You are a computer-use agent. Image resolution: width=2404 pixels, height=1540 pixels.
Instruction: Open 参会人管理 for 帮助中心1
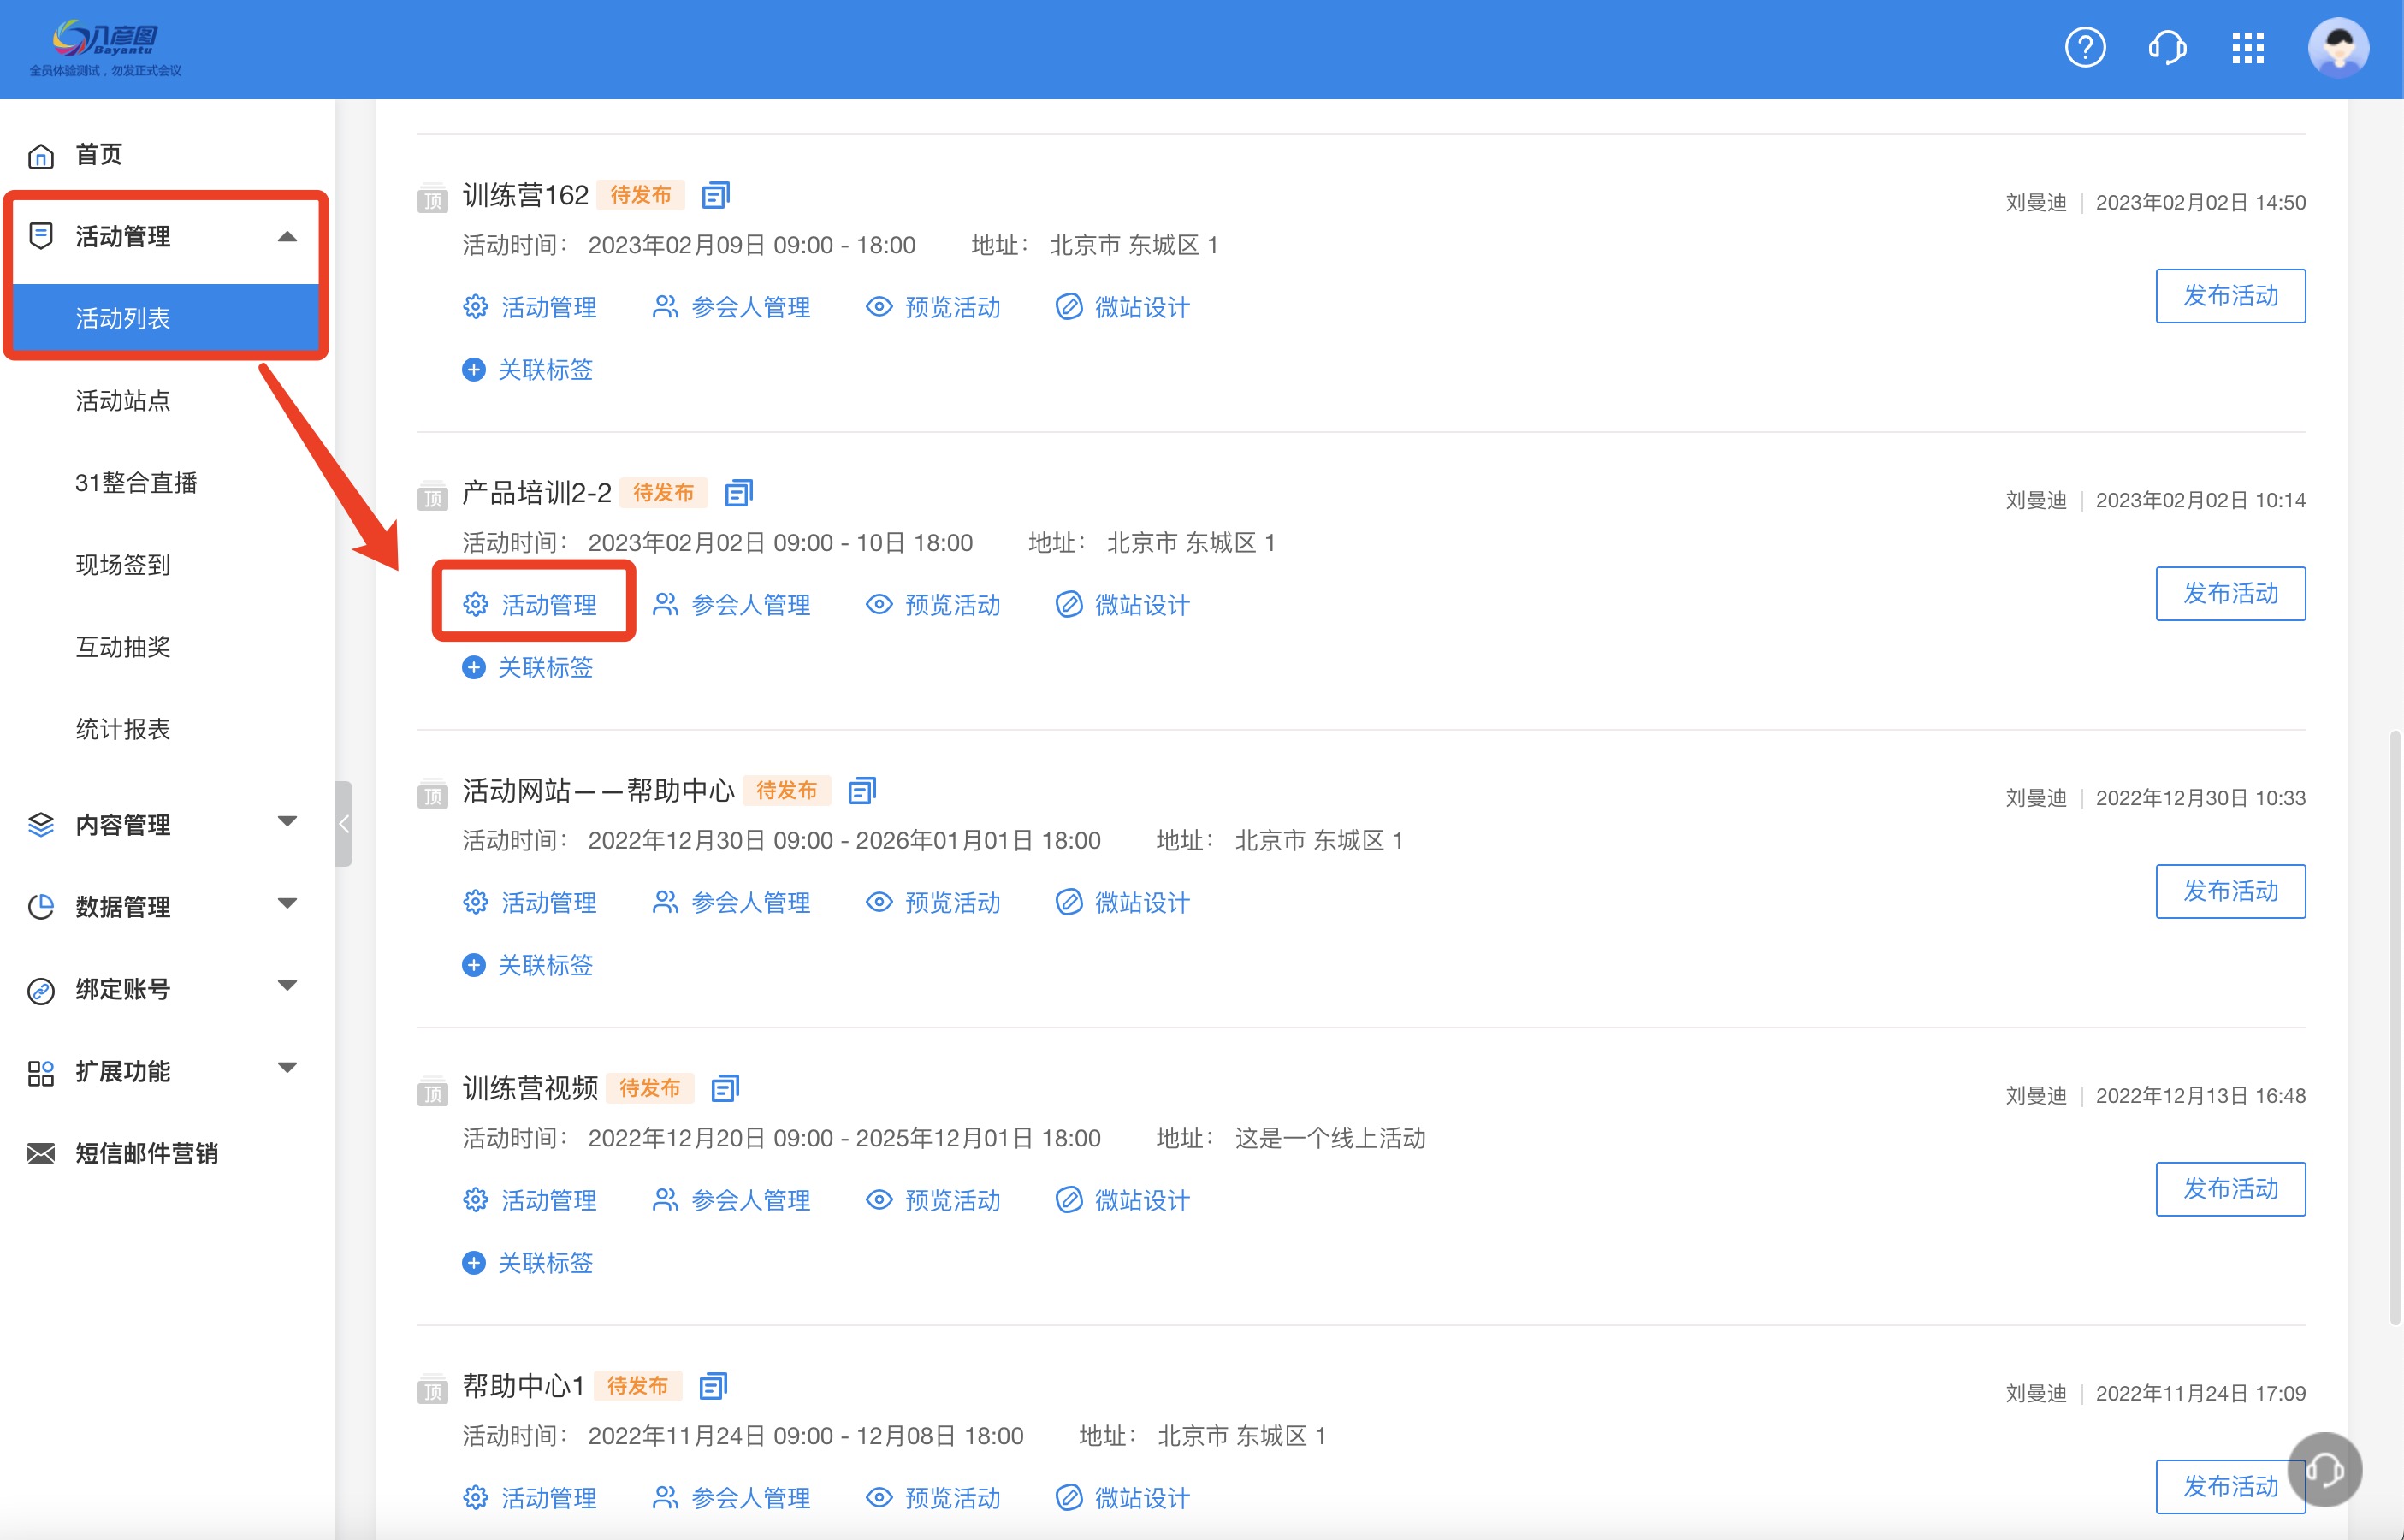pyautogui.click(x=731, y=1498)
